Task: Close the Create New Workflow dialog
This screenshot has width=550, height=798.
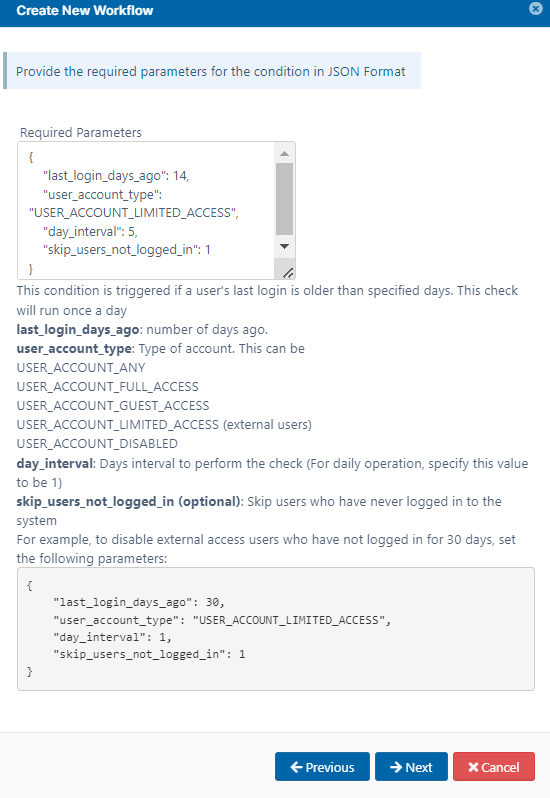Action: click(x=535, y=9)
